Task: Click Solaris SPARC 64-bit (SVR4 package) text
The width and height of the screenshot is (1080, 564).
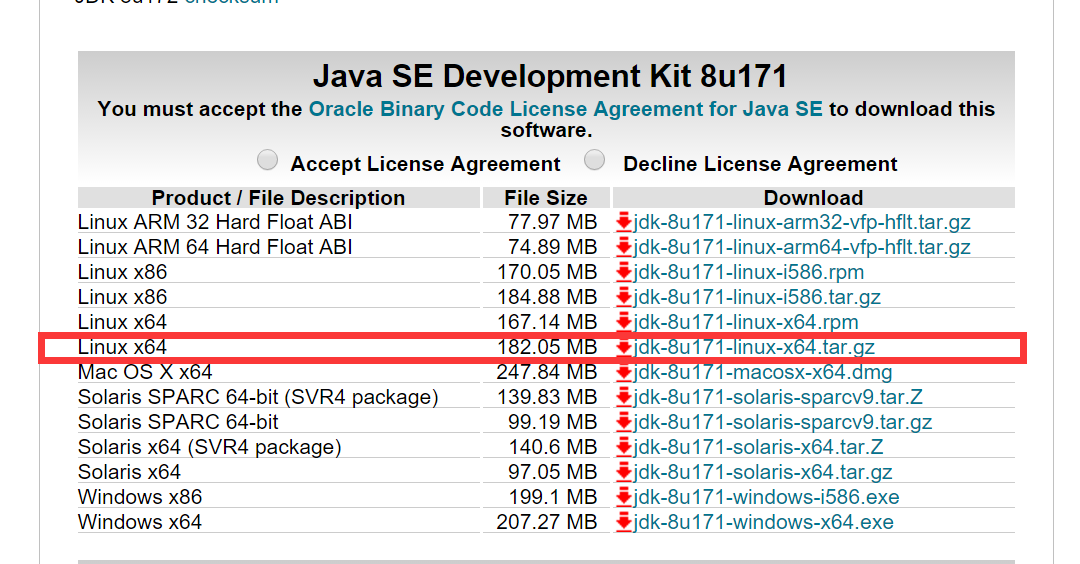Action: pyautogui.click(x=258, y=397)
